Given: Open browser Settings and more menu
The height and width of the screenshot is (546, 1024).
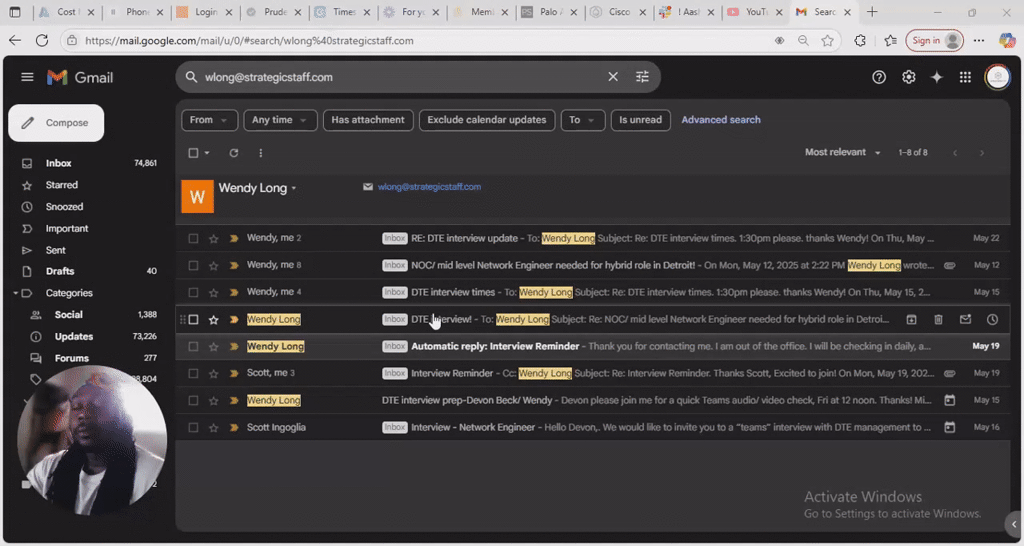Looking at the screenshot, I should pos(978,40).
